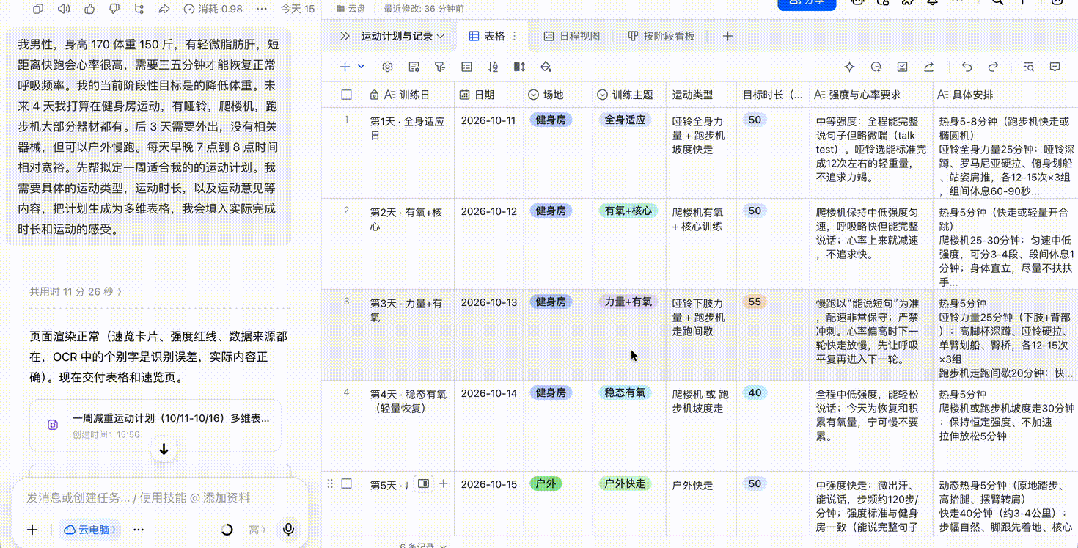
Task: Open the filter funnel icon
Action: (x=440, y=67)
